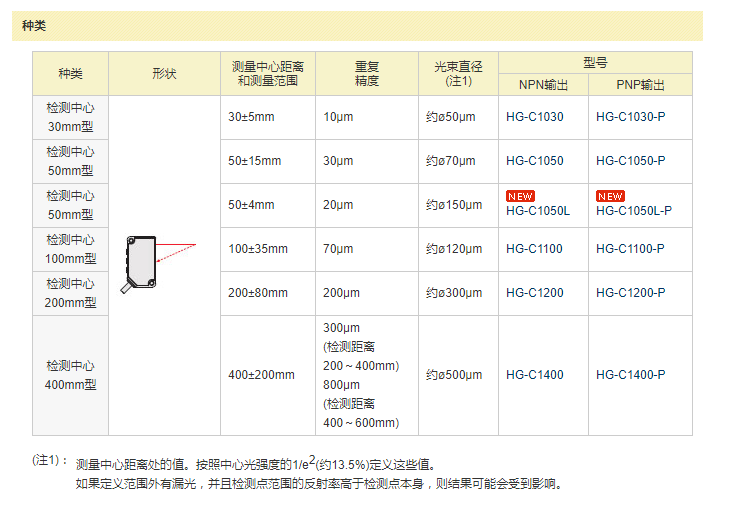Click the 光束直径 (注1) column header
This screenshot has height=516, width=730.
(x=458, y=73)
